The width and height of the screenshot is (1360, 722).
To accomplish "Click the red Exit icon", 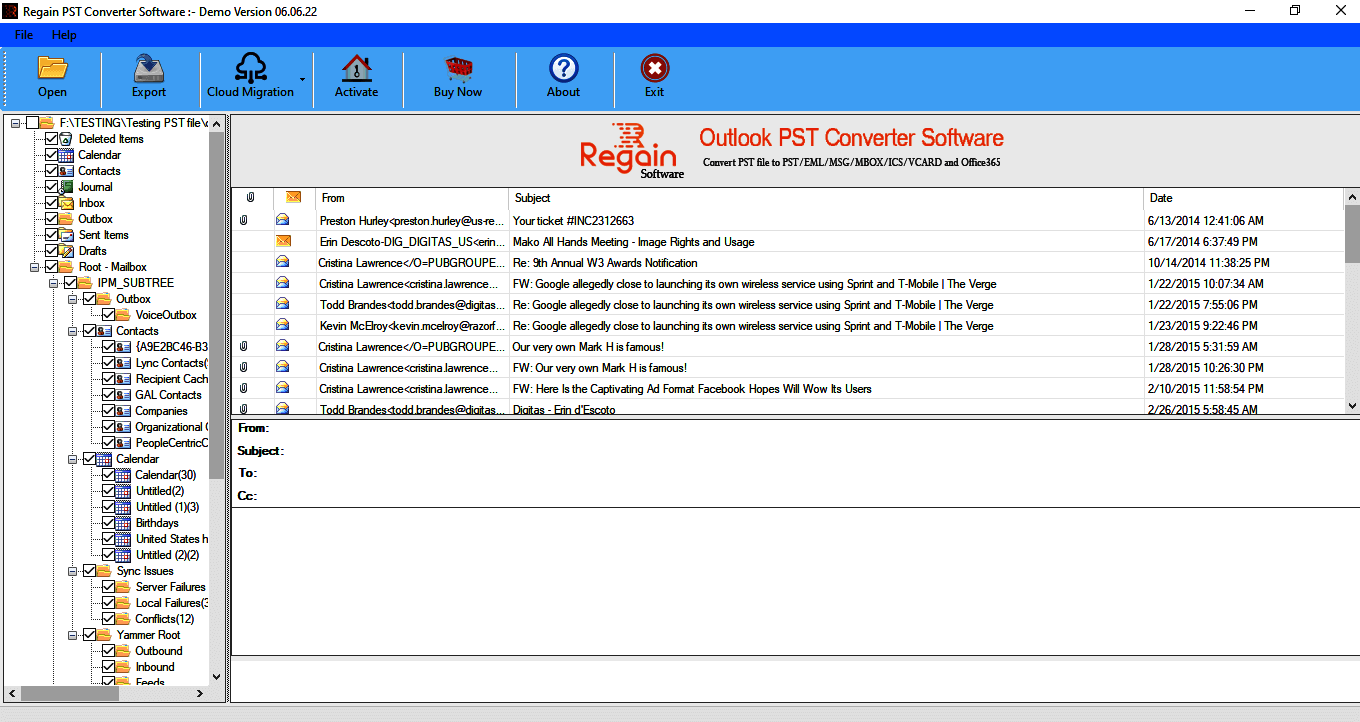I will [655, 68].
